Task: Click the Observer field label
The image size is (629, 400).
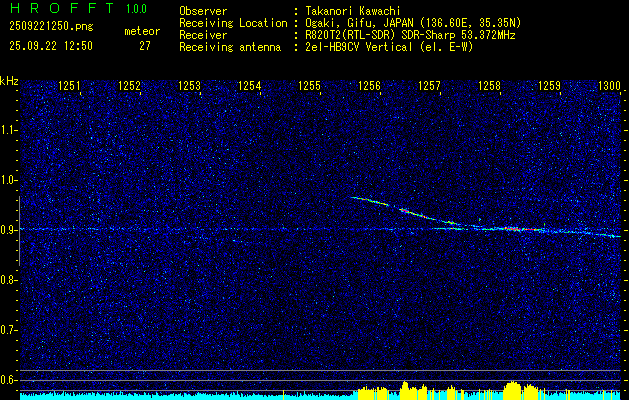Action: pyautogui.click(x=203, y=11)
